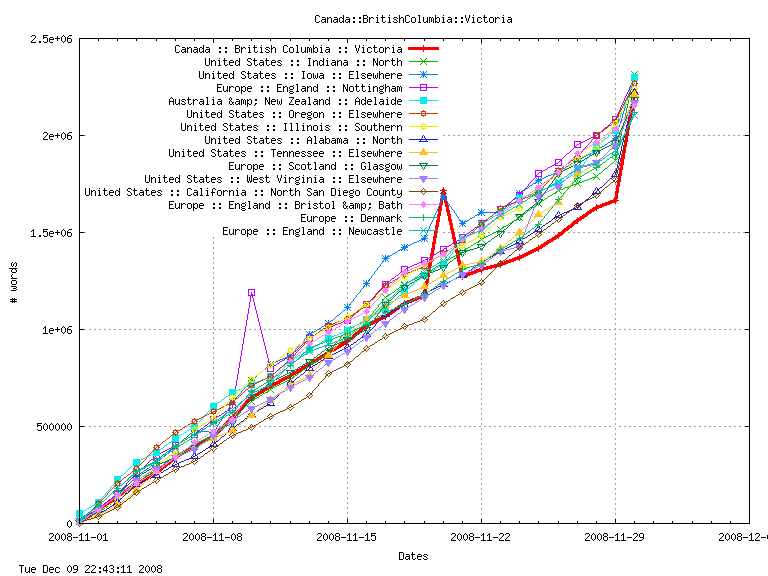Viewport: 768px width, 576px height.
Task: Click the green X marker for Indiana North
Action: point(424,62)
